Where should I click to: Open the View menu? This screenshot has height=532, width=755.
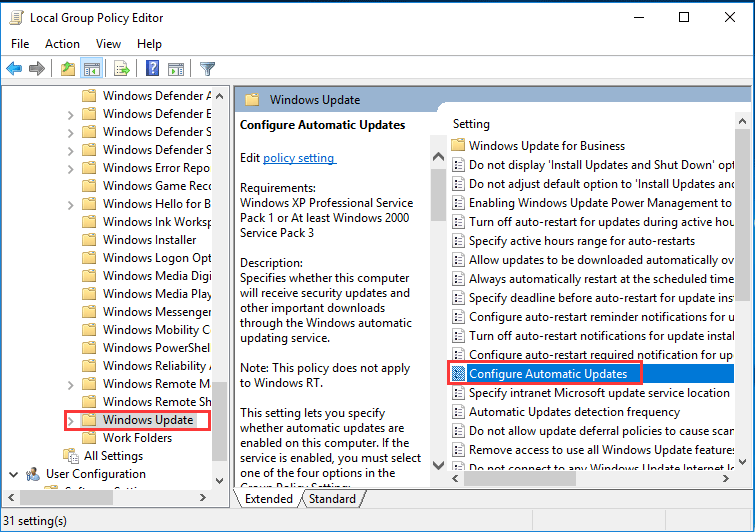tap(108, 44)
